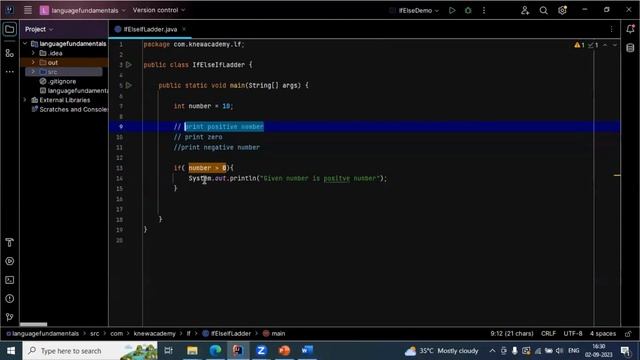Click src breadcrumb

tap(95, 333)
